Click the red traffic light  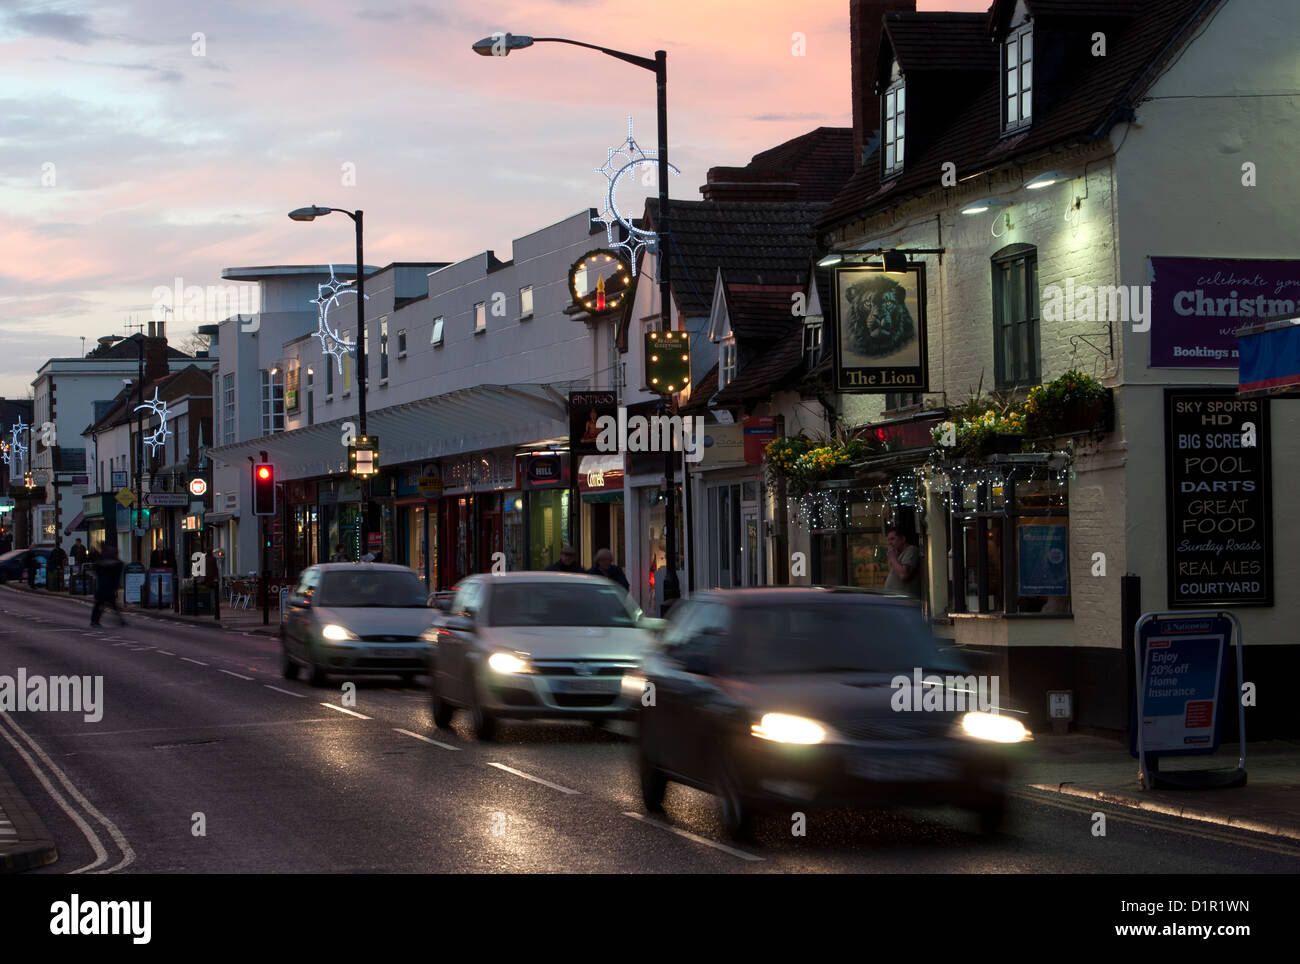(264, 471)
